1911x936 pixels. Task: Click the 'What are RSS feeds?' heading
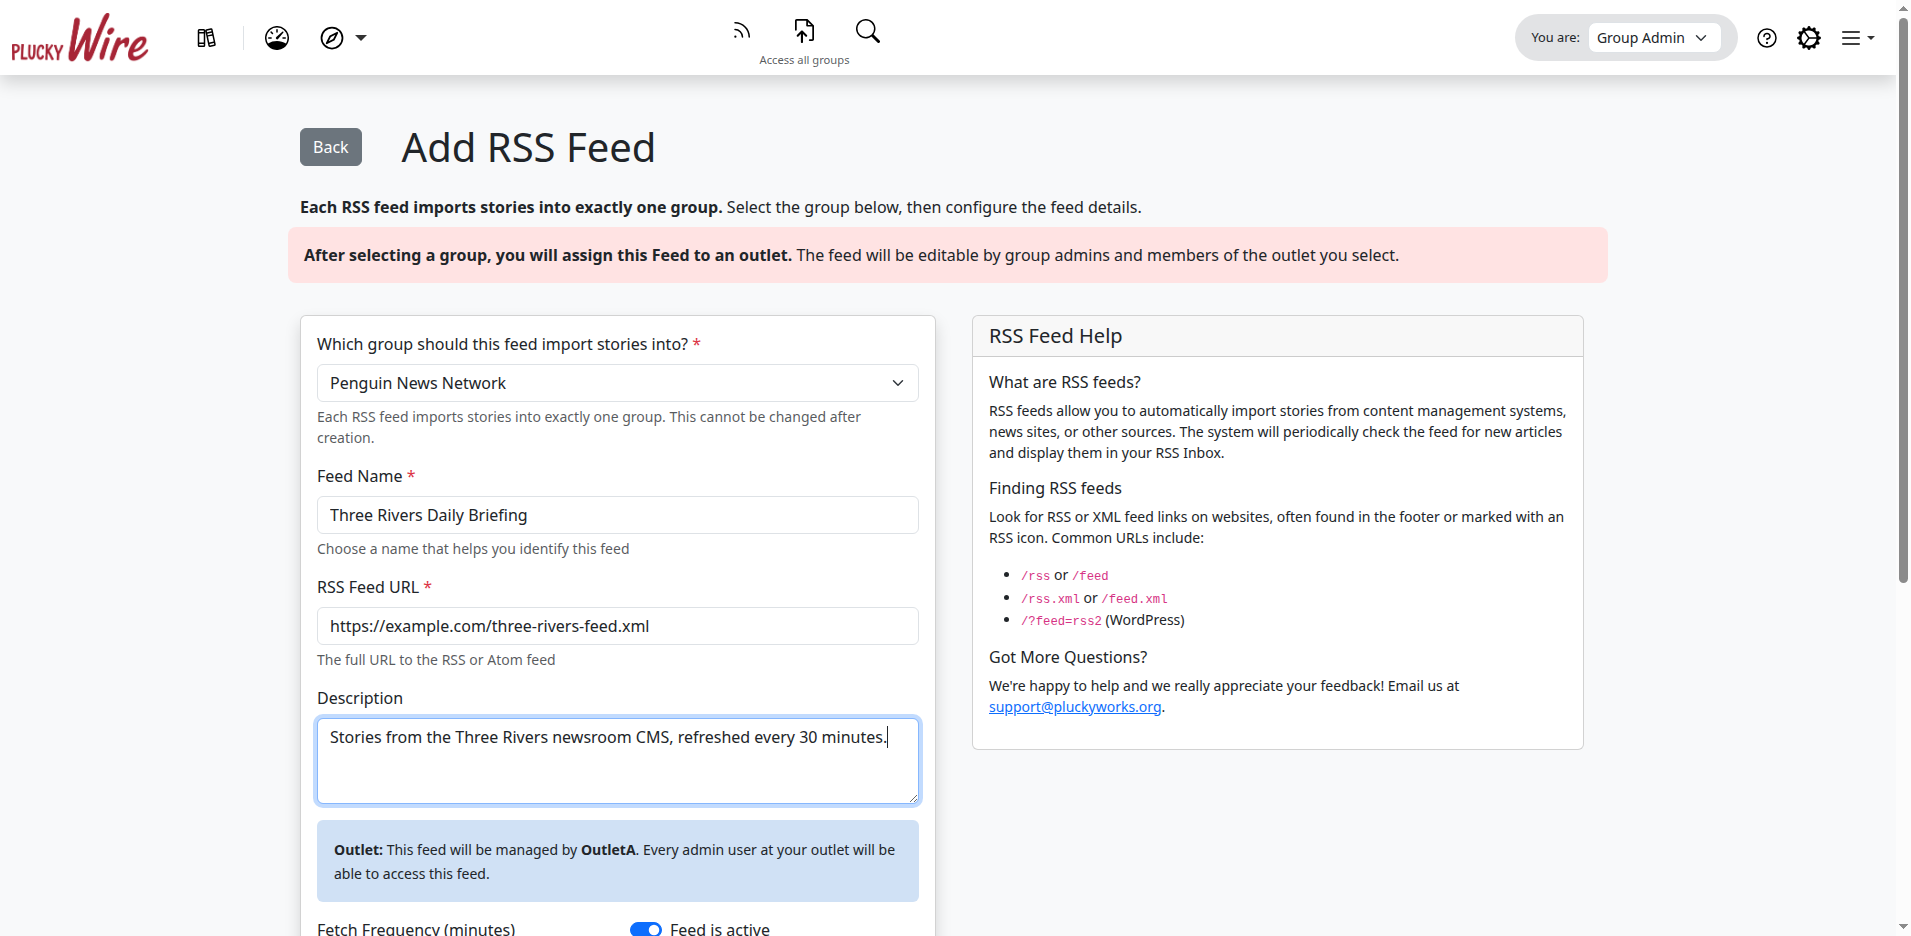coord(1065,382)
